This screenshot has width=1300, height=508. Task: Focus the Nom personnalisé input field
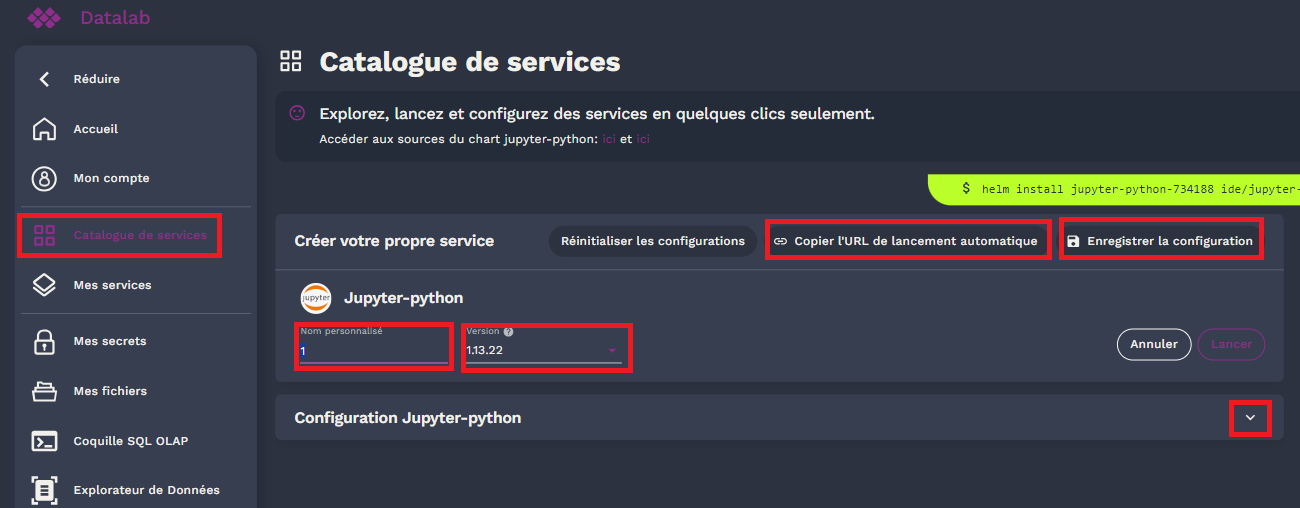pyautogui.click(x=373, y=351)
